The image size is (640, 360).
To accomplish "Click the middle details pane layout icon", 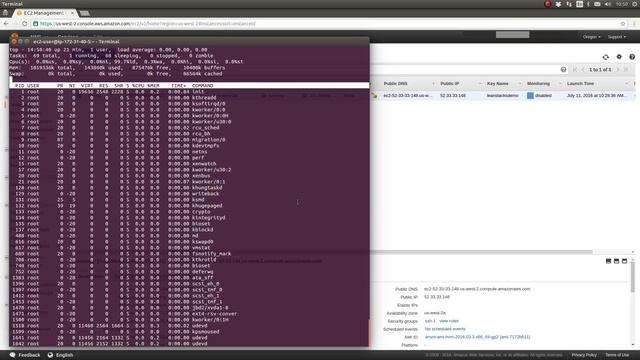I will [616, 261].
